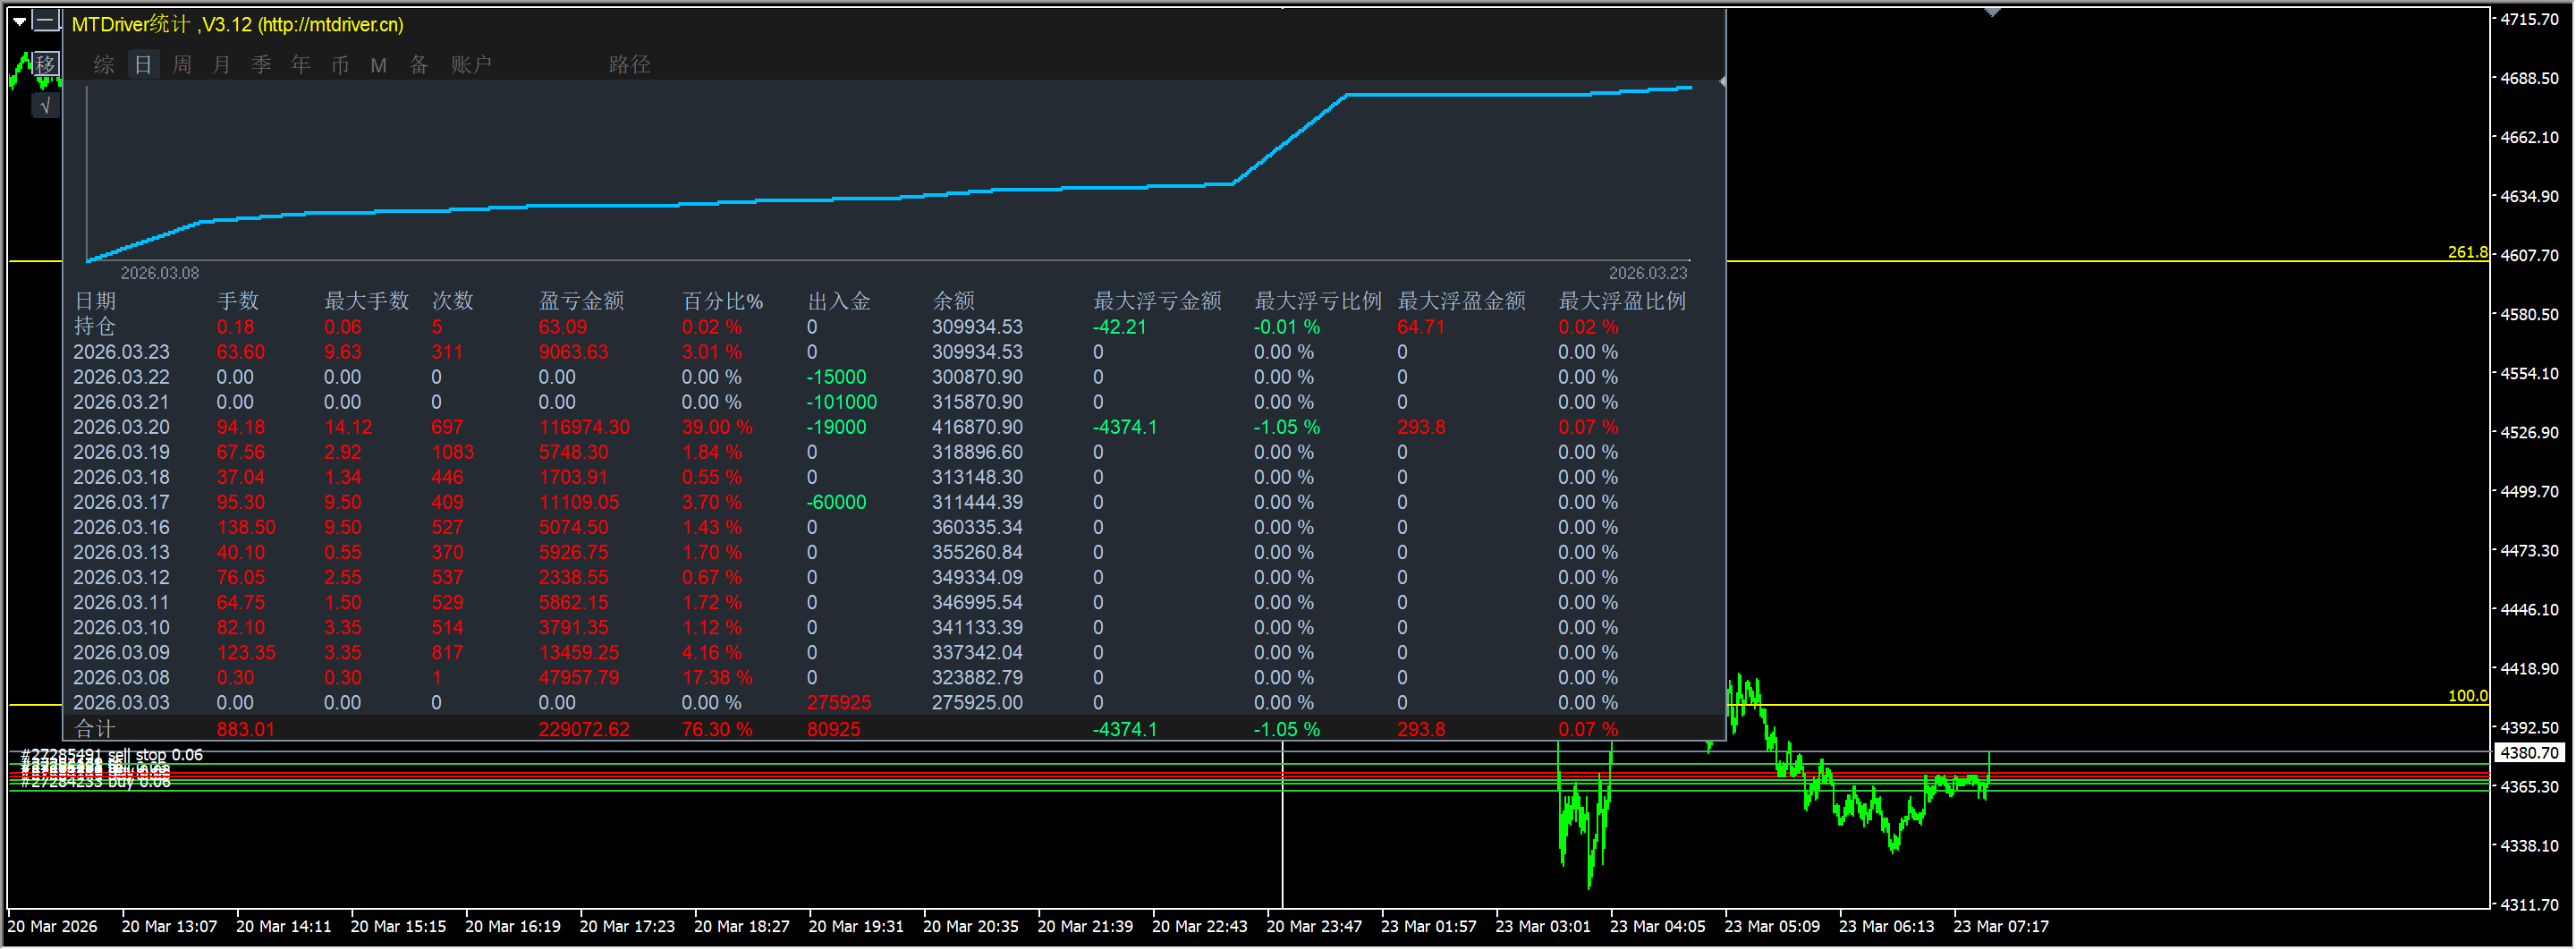Click the equity curve end date 2026.03.23
This screenshot has width=2576, height=950.
1648,273
